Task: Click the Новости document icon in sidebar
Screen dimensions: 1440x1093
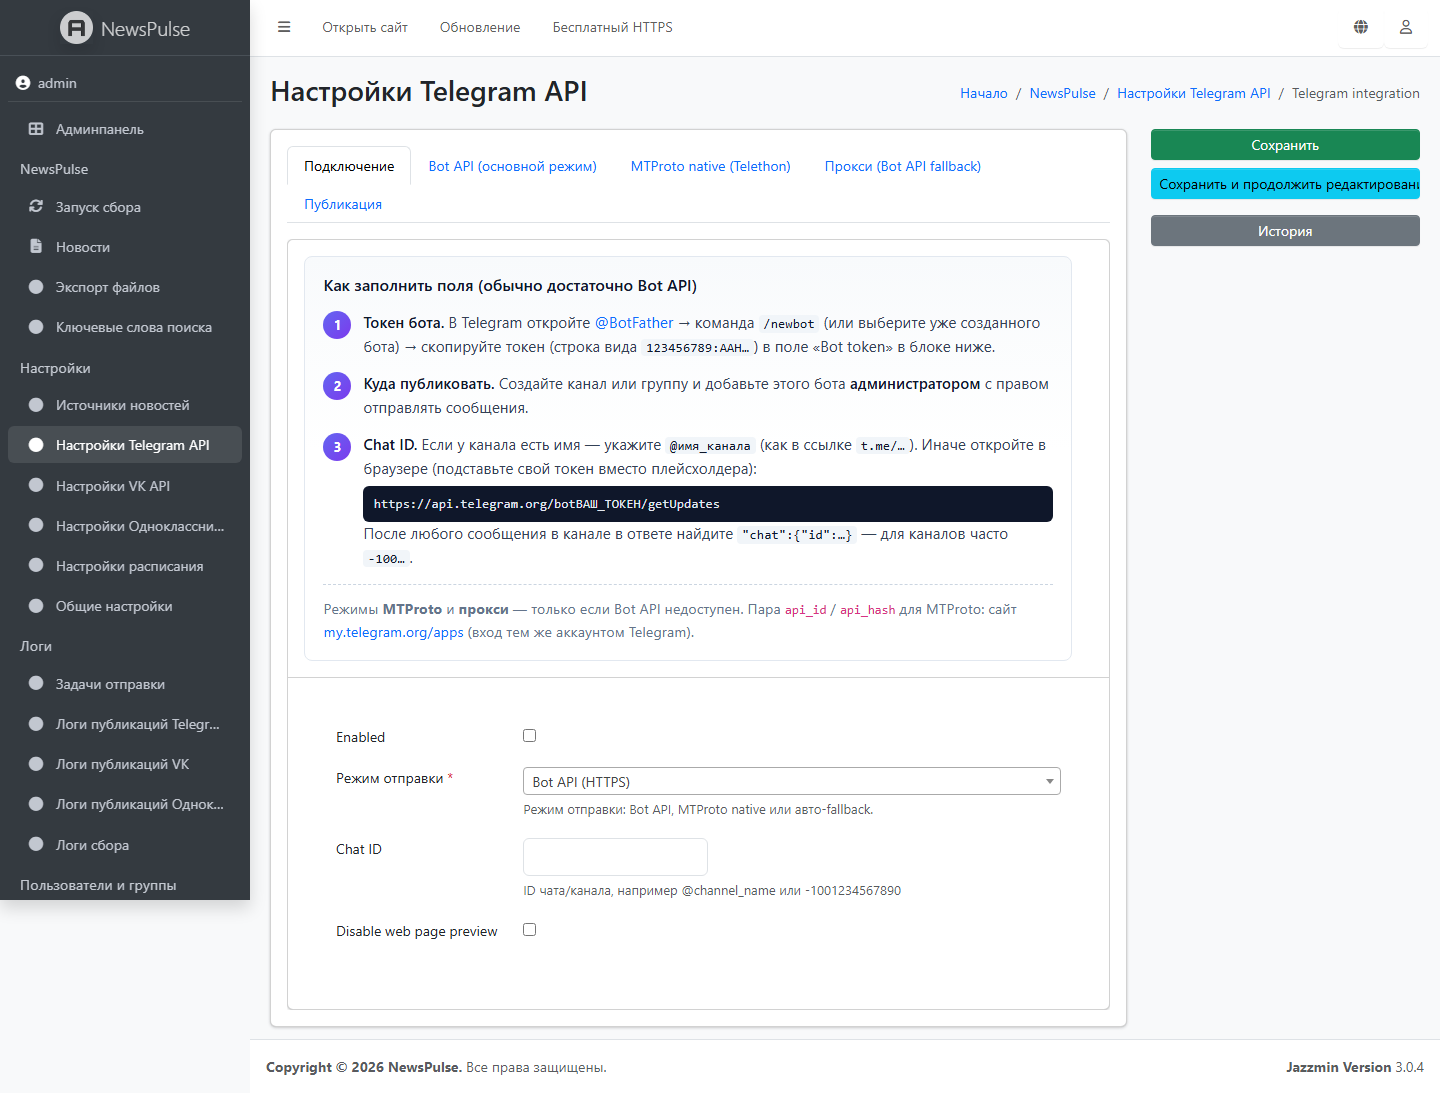Action: (x=36, y=247)
